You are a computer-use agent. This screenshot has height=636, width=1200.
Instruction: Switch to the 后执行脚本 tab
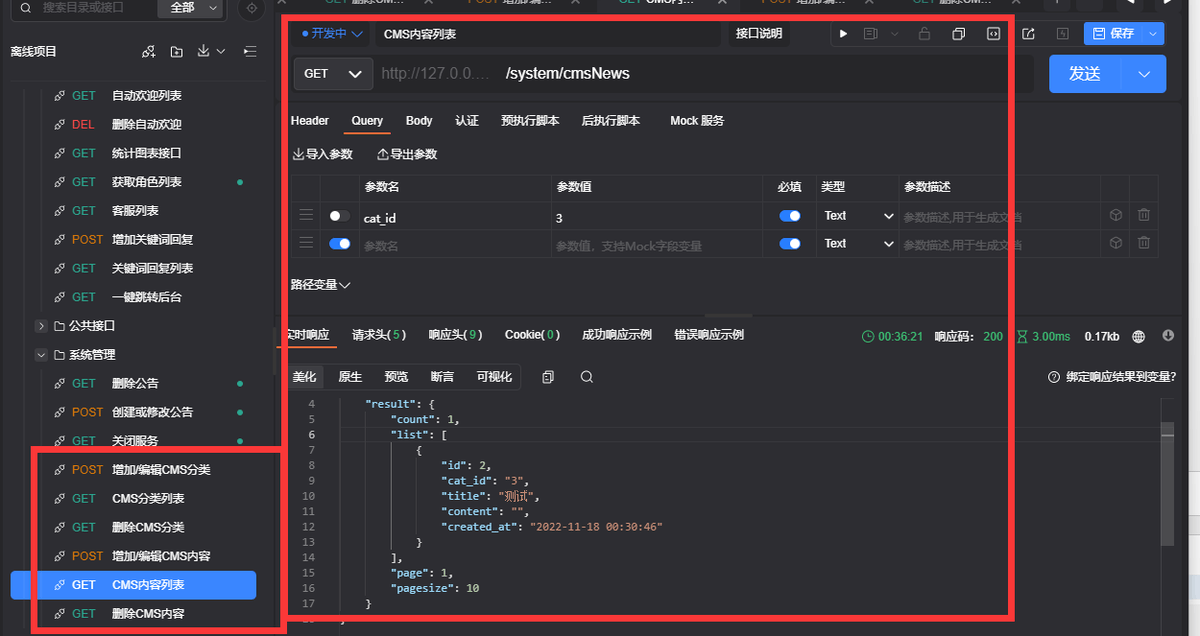click(611, 121)
